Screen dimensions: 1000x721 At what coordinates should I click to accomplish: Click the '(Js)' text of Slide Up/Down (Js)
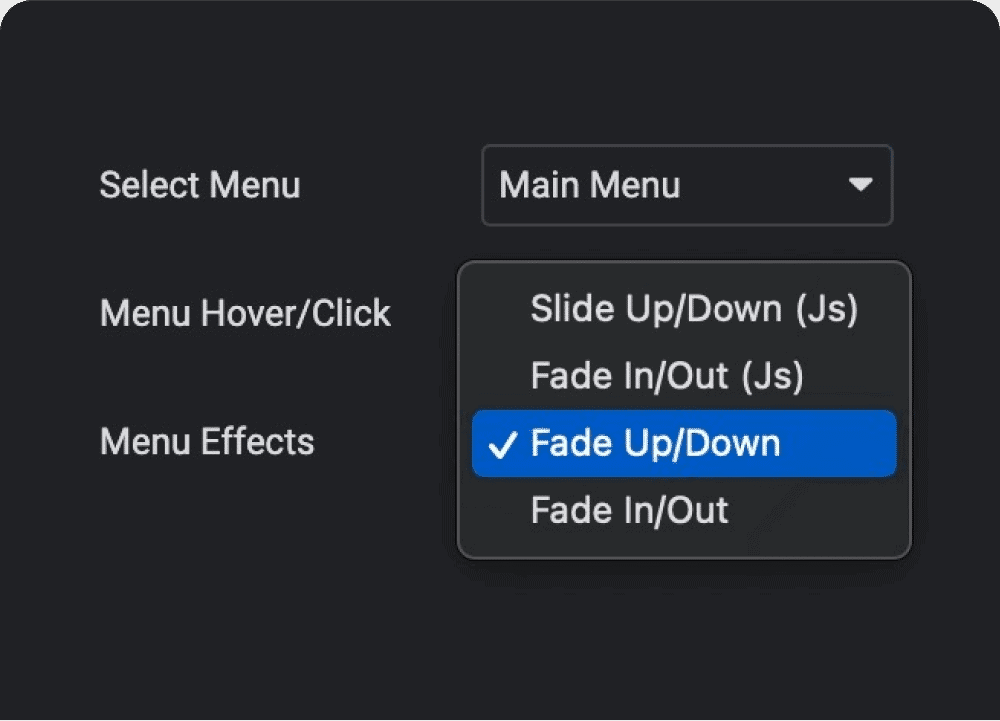826,309
